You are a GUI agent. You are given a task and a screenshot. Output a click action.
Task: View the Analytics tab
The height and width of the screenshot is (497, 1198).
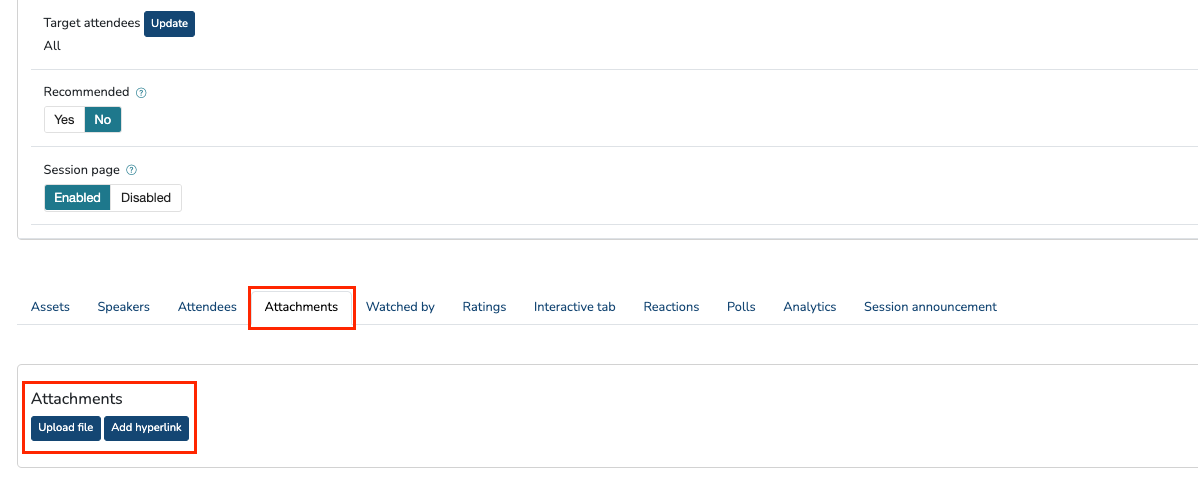click(809, 307)
